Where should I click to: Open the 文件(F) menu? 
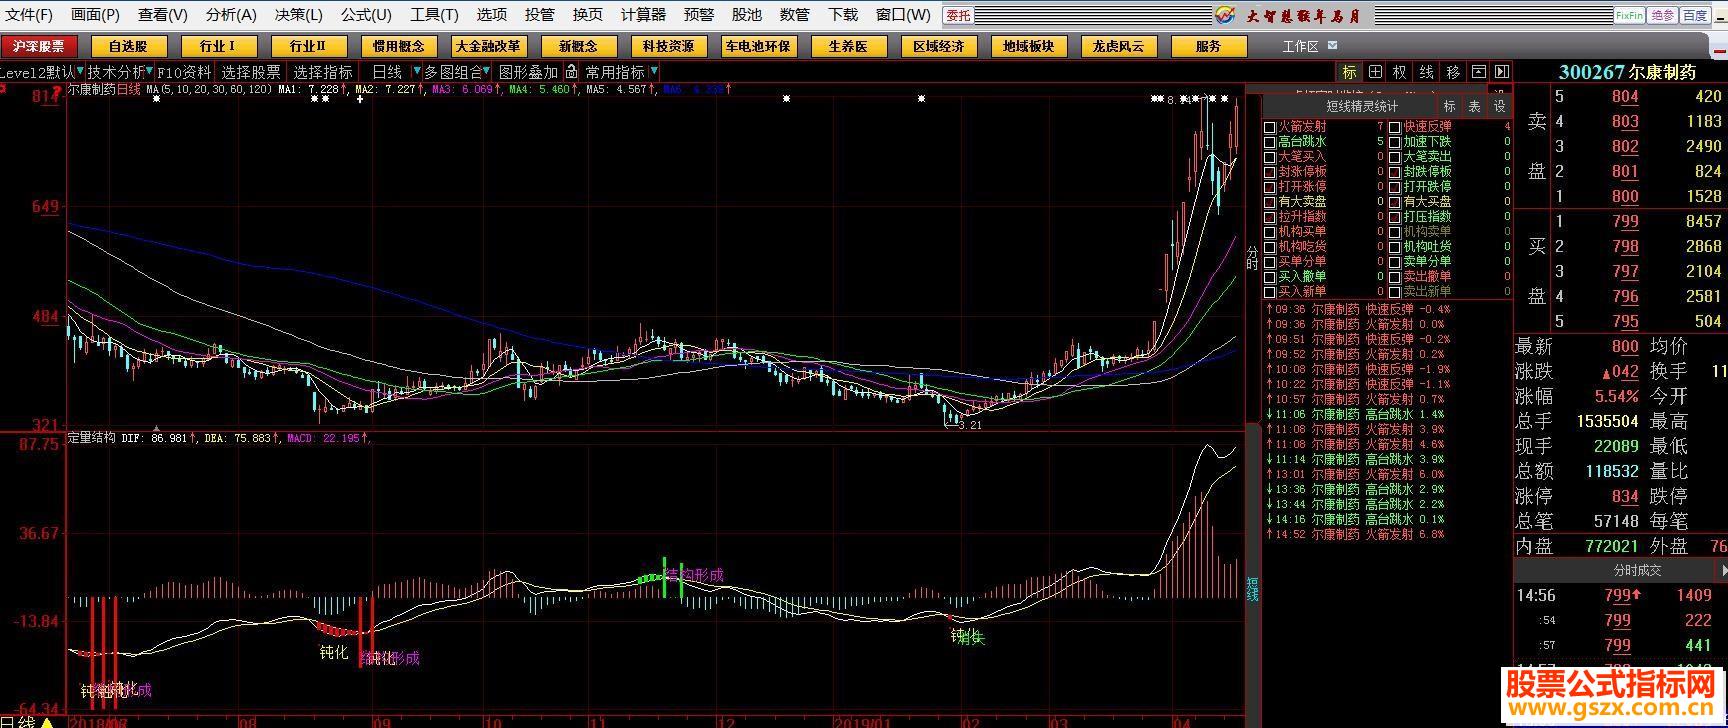pyautogui.click(x=30, y=15)
